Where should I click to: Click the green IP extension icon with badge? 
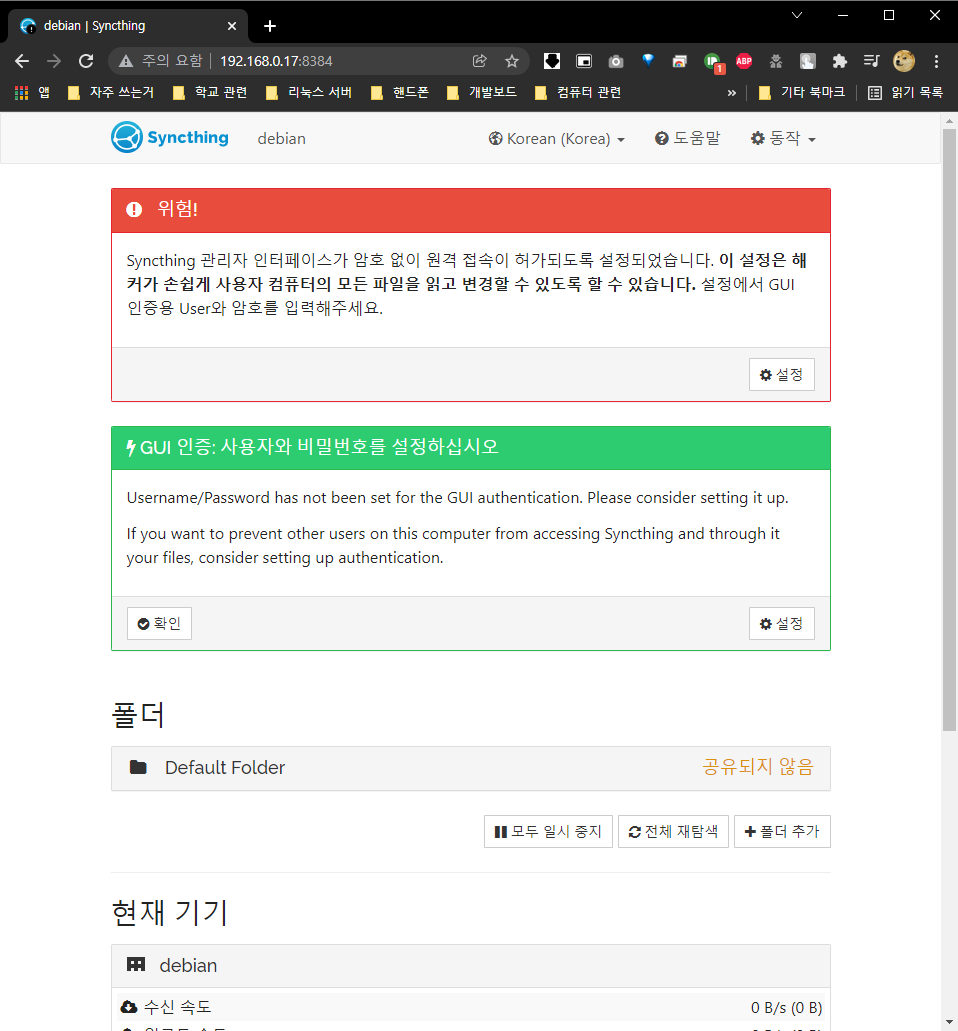[713, 62]
